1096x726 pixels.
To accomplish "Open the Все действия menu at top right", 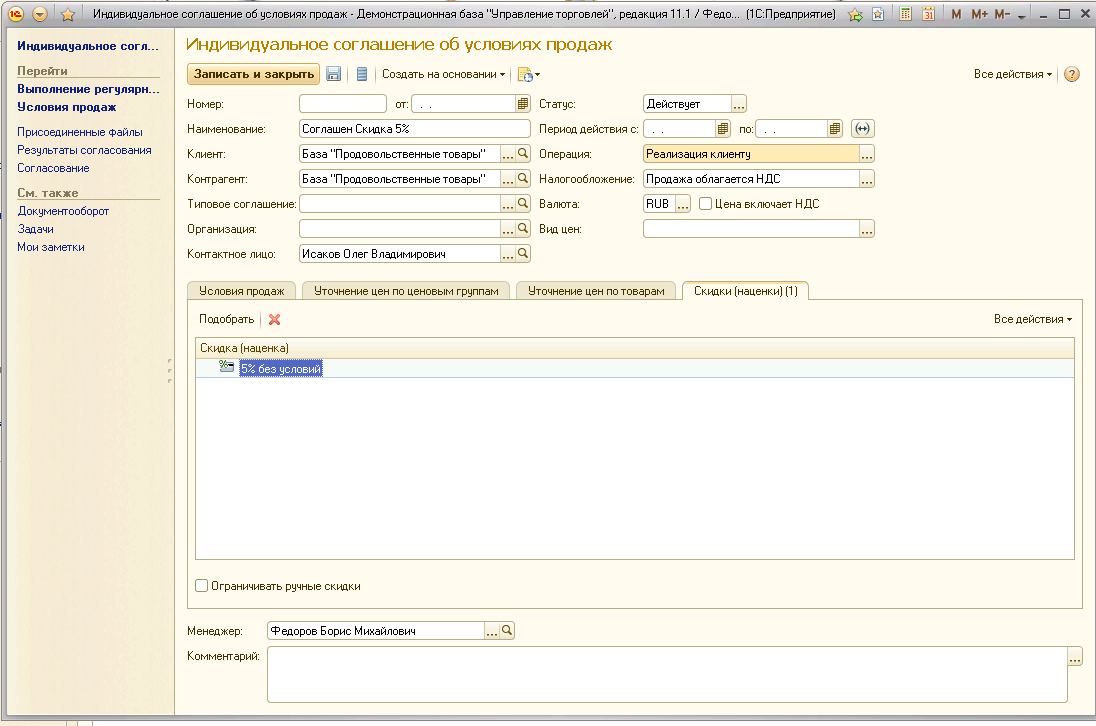I will [x=1012, y=74].
